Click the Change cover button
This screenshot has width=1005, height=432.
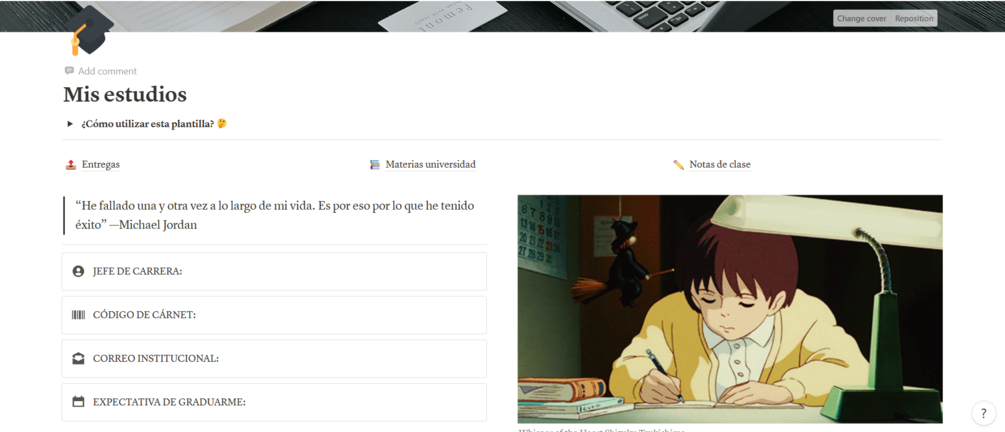coord(861,19)
